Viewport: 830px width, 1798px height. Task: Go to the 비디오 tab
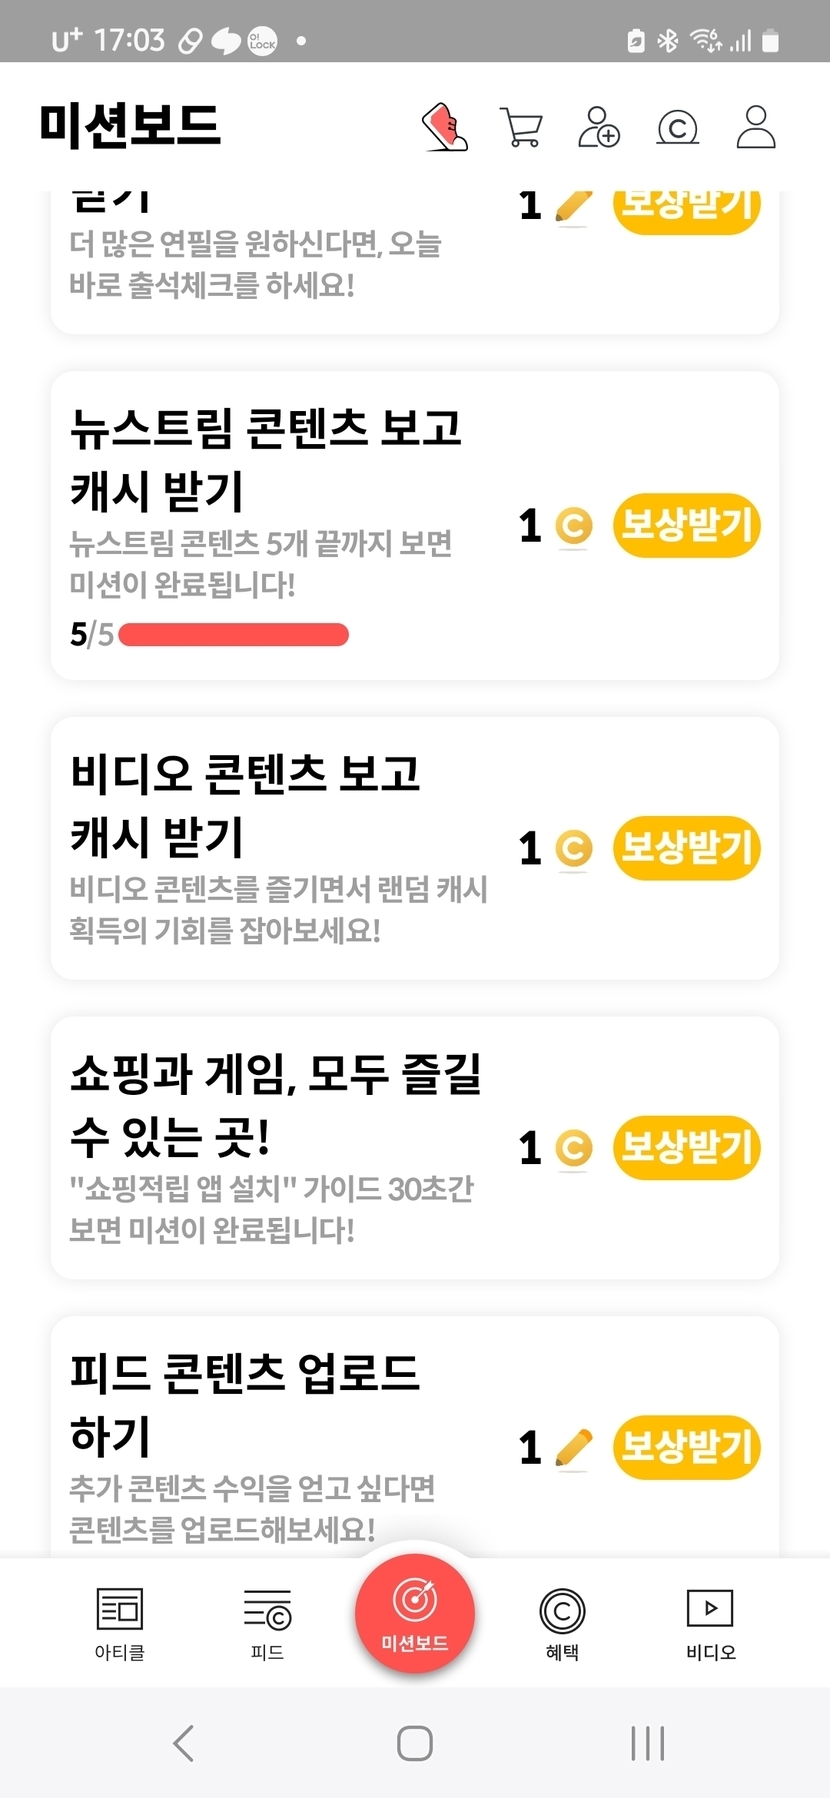coord(710,1623)
